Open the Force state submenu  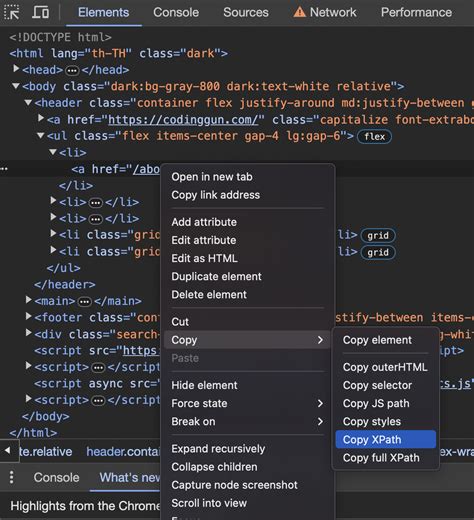[x=248, y=403]
